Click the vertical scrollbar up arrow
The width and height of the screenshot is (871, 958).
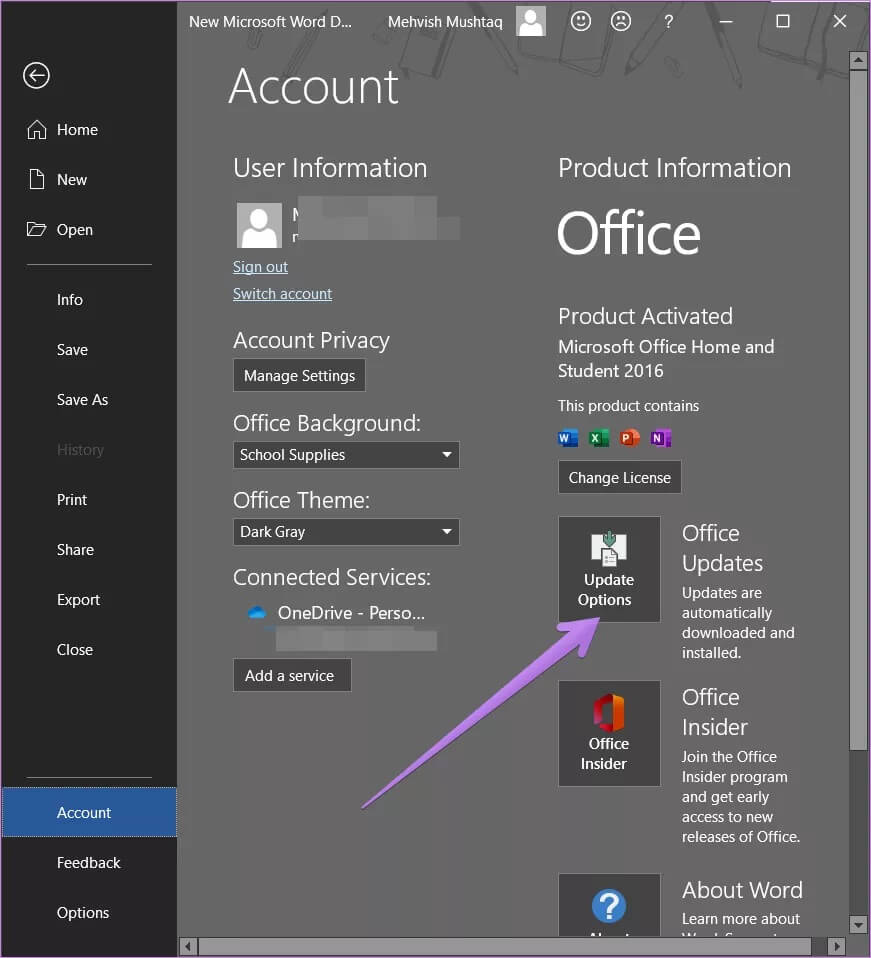(x=858, y=60)
